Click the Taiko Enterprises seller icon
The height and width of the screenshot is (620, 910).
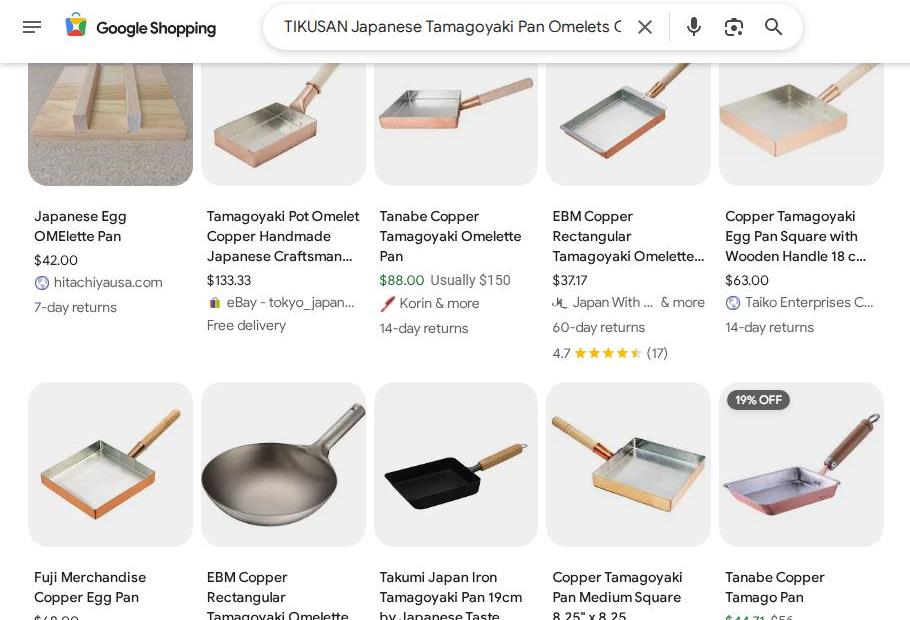point(732,302)
